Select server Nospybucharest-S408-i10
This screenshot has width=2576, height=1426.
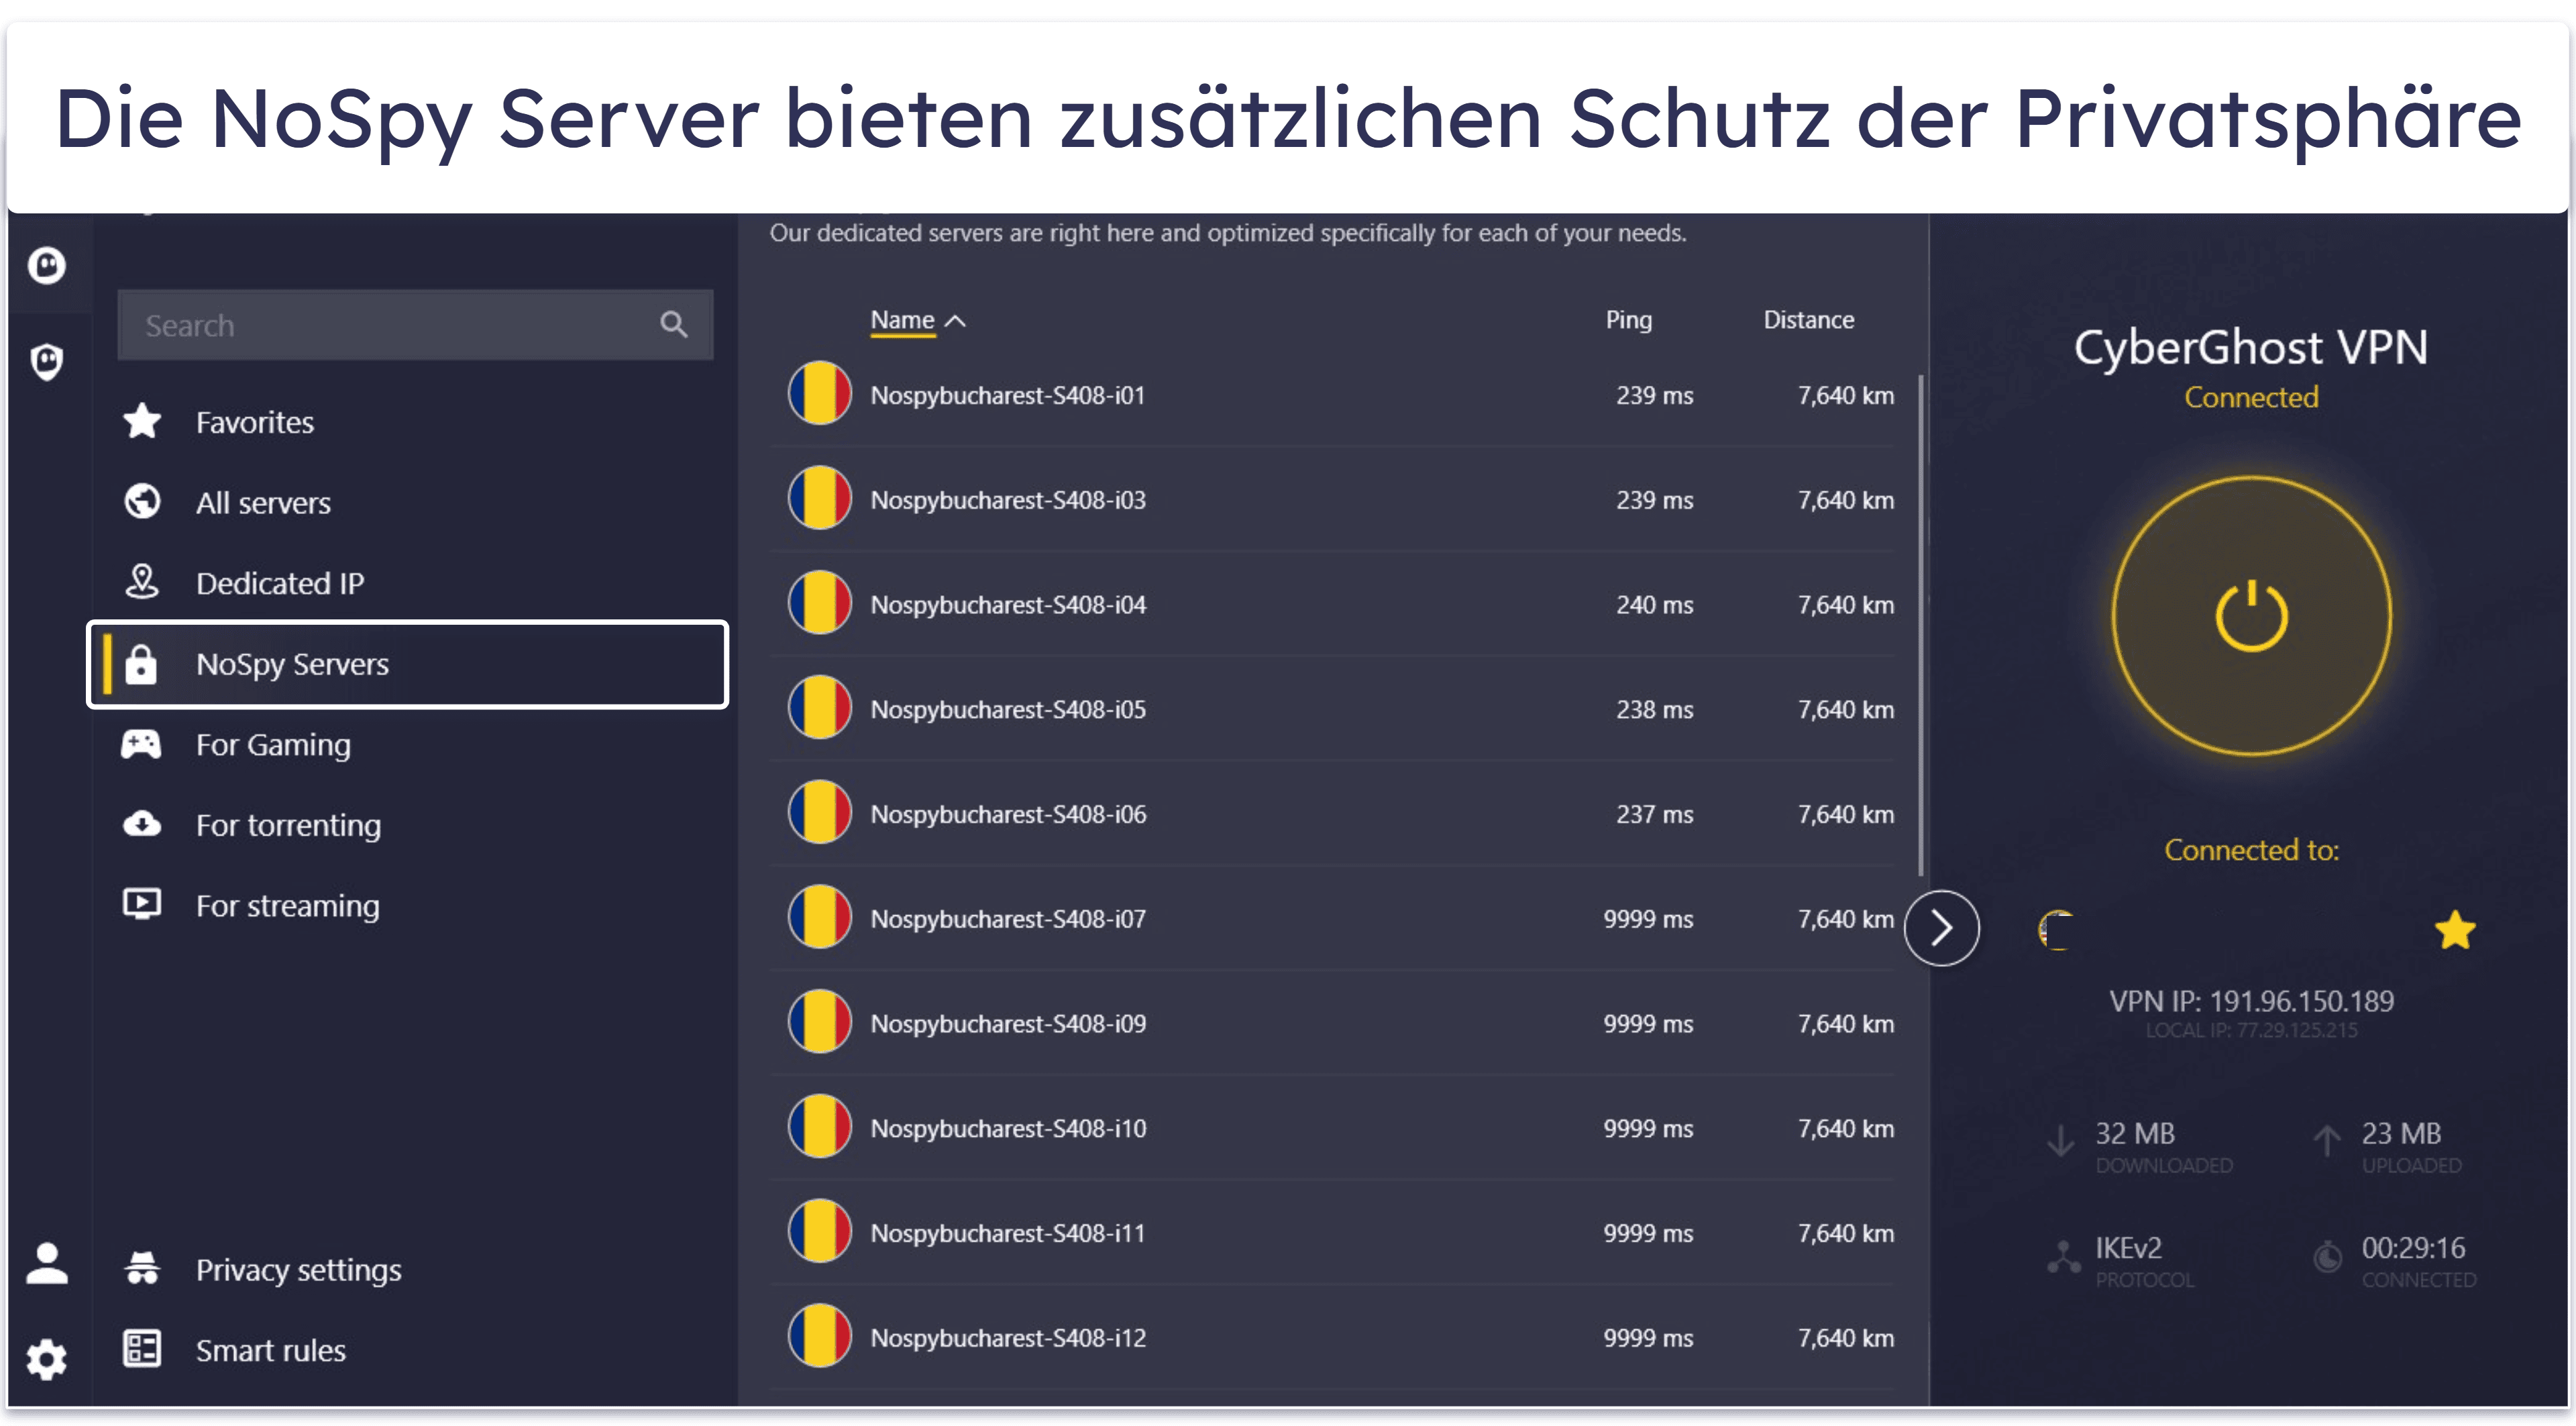(1333, 1128)
